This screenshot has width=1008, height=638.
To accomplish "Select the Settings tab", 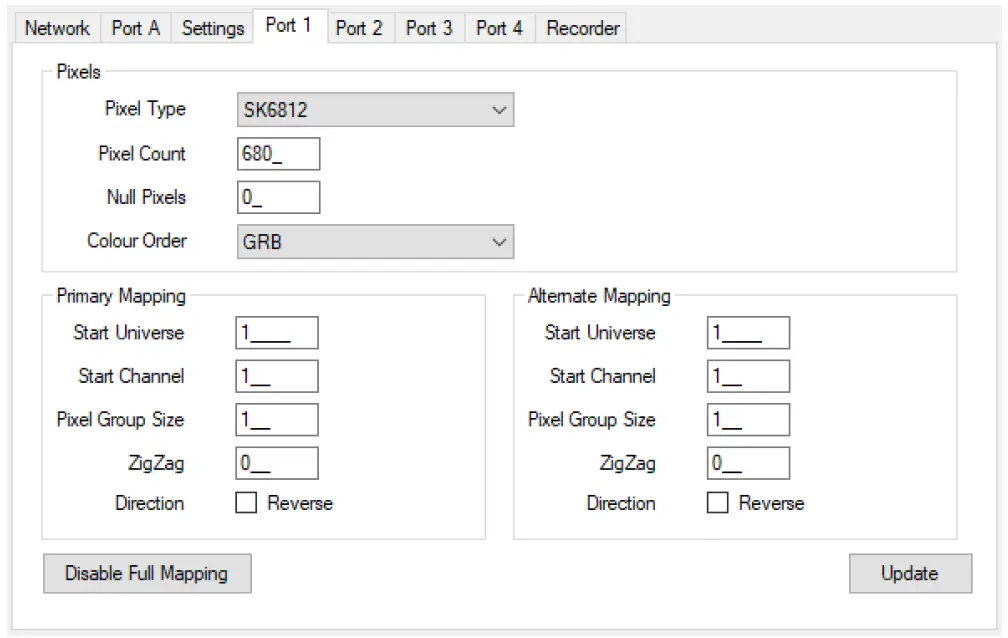I will tap(212, 29).
